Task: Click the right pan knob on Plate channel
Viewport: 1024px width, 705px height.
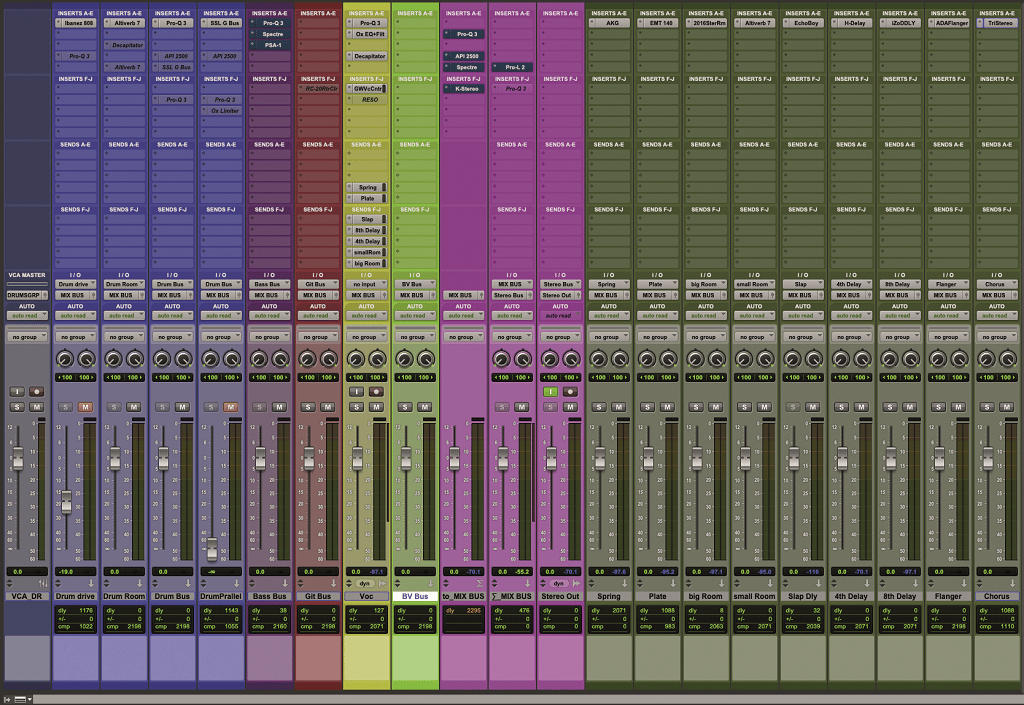Action: [x=669, y=359]
